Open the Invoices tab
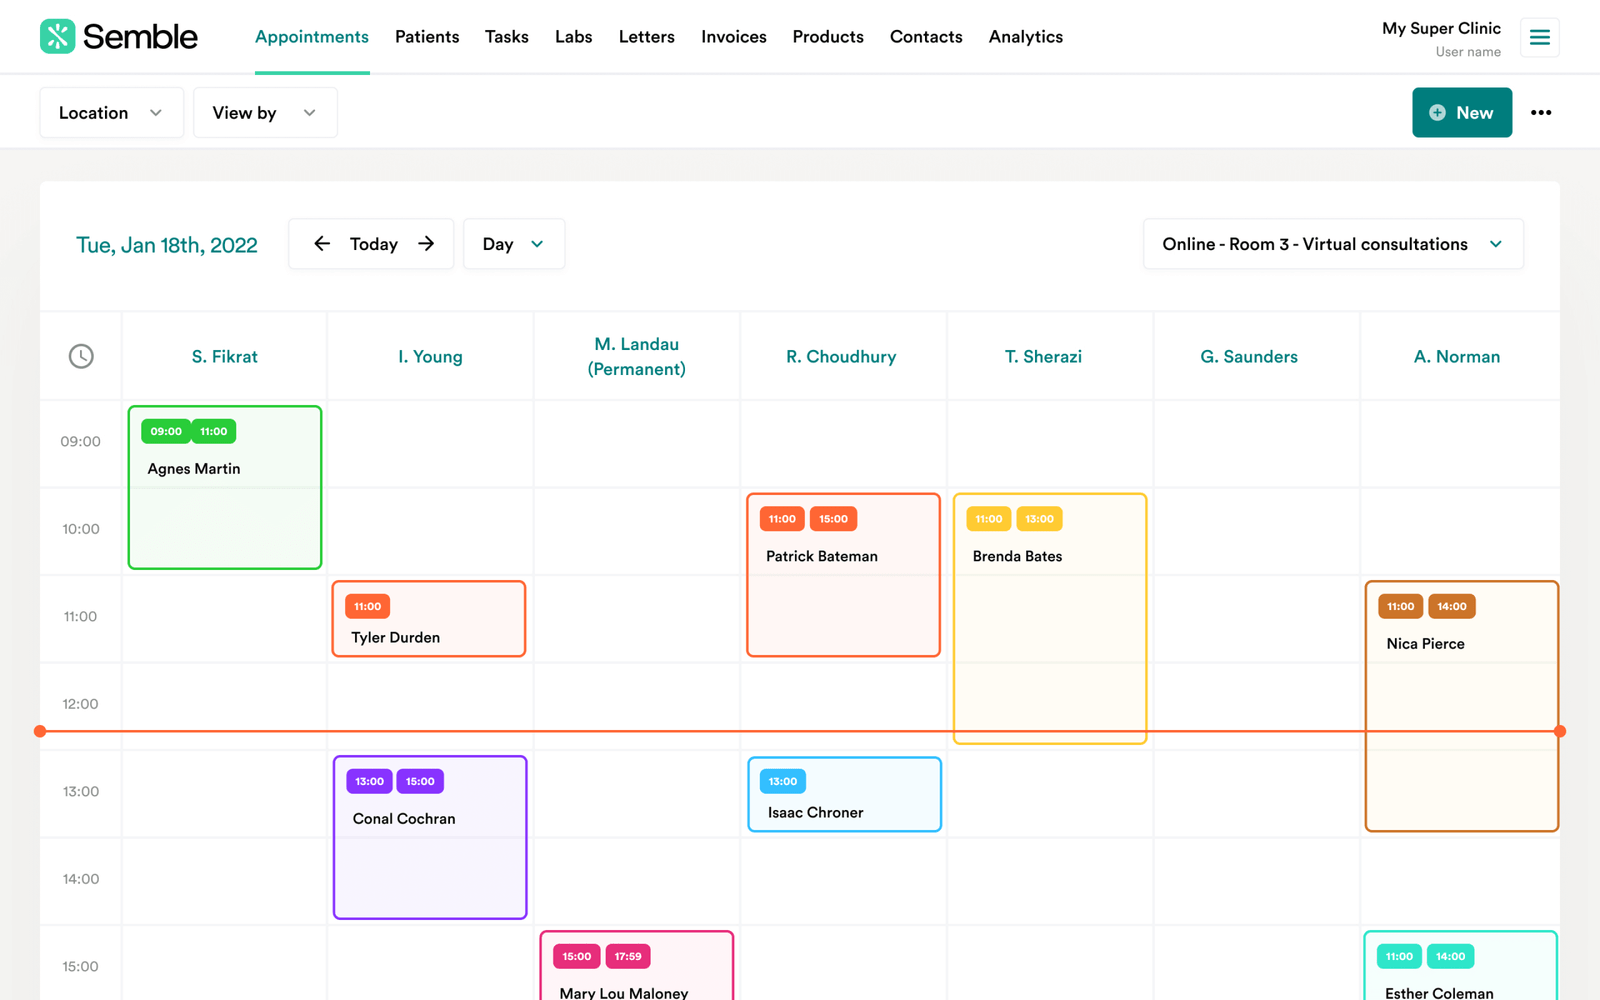 click(x=733, y=37)
